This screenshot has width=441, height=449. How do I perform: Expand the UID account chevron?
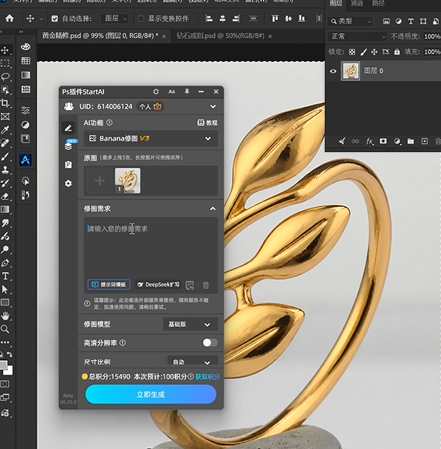coord(213,107)
